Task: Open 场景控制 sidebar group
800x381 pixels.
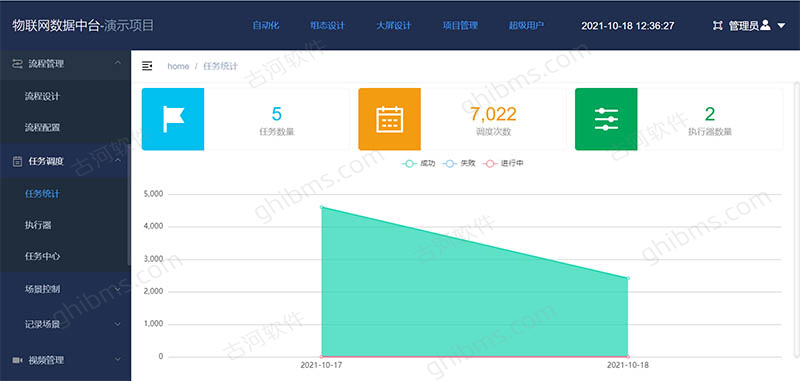Action: tap(42, 289)
